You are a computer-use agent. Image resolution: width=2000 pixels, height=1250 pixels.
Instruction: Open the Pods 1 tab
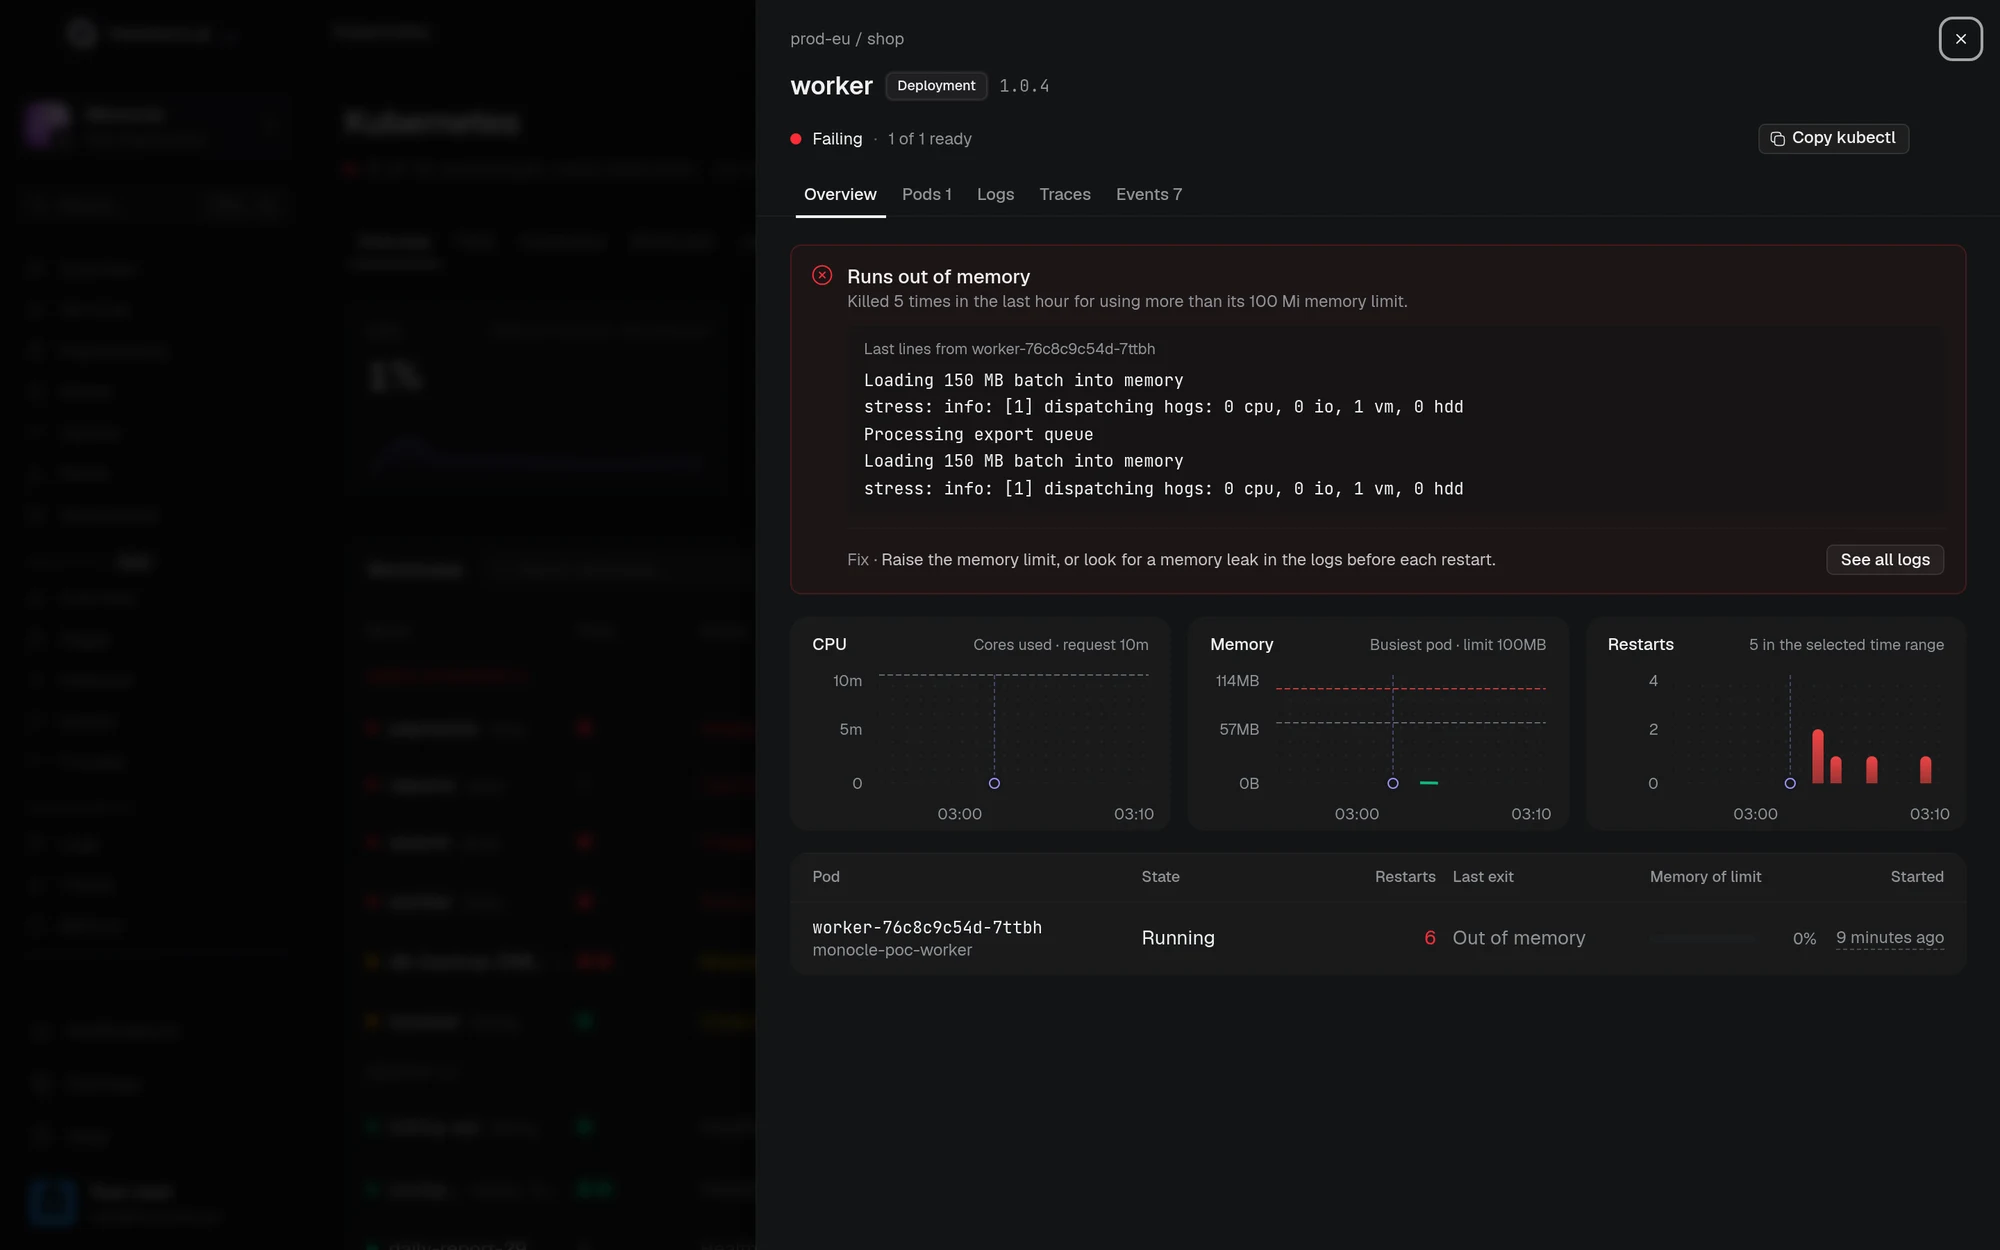pyautogui.click(x=927, y=194)
